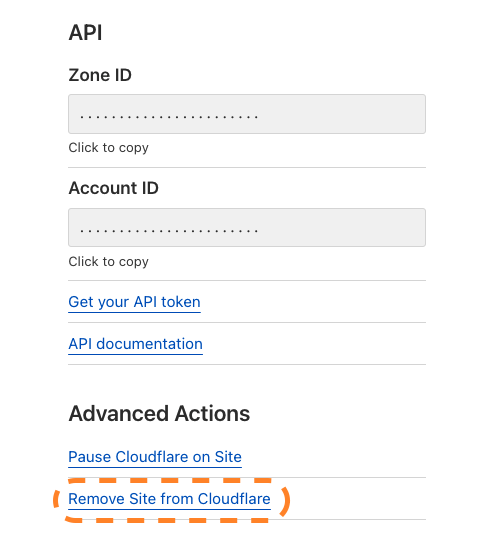Open the Get your API token link

coord(134,302)
